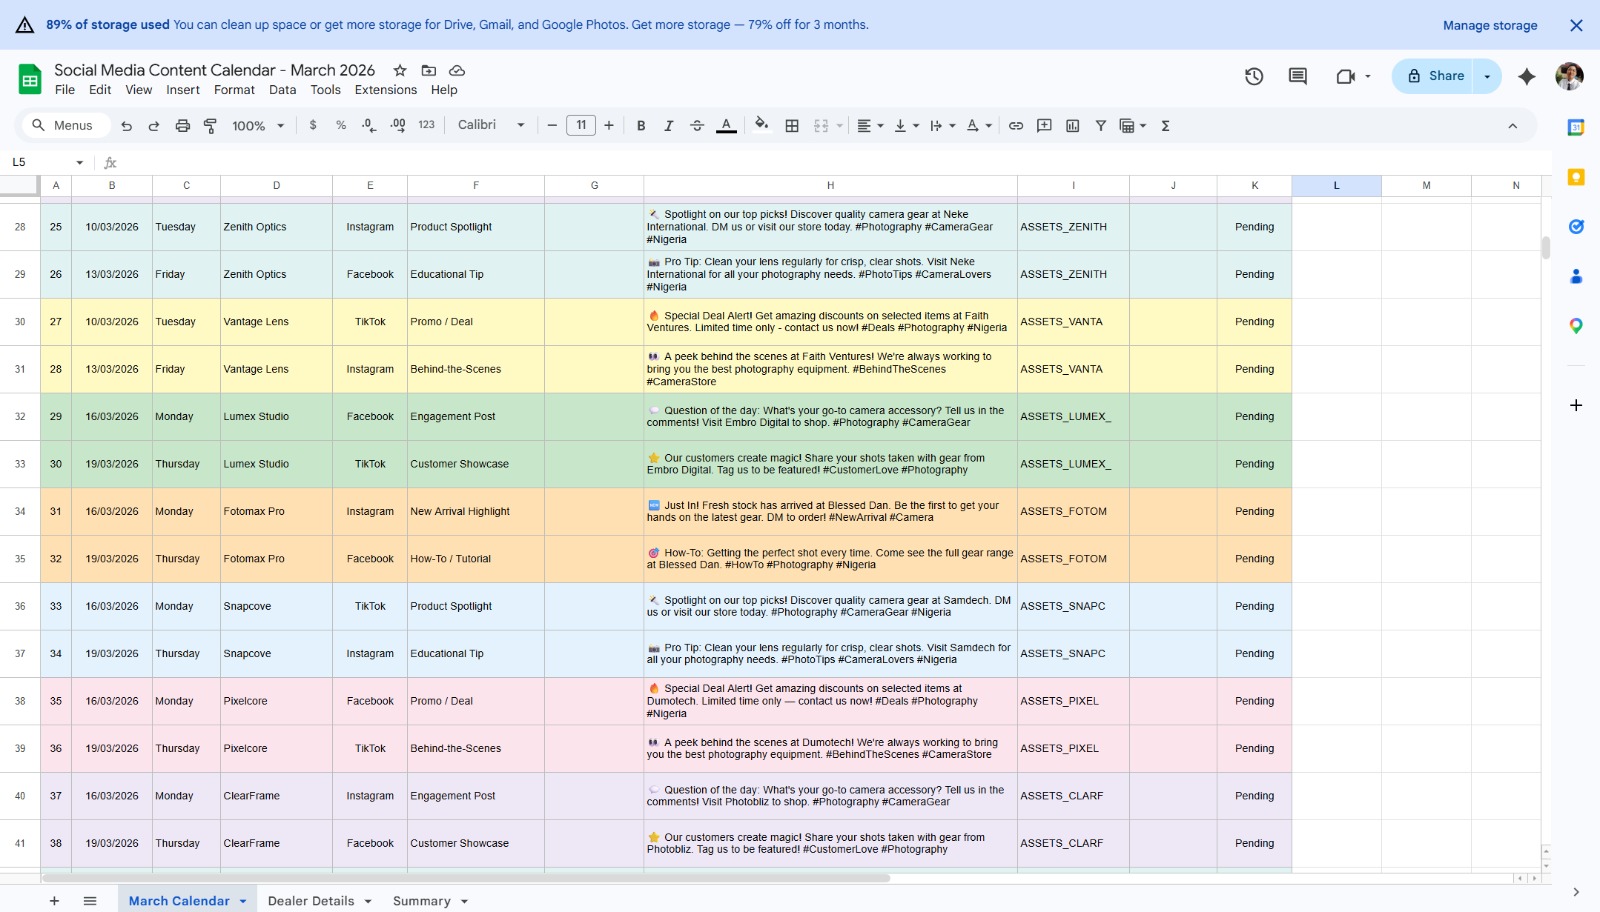Click the Undo icon

(x=126, y=126)
